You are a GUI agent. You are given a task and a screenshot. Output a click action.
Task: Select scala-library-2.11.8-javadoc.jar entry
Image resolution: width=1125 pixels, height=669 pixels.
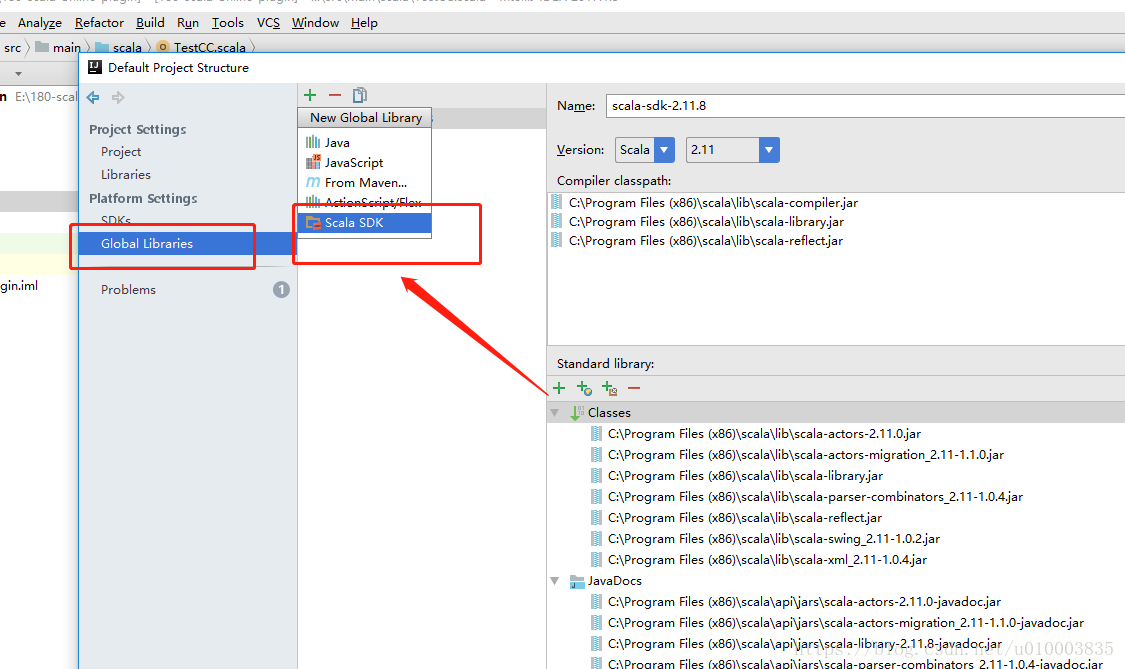(804, 643)
